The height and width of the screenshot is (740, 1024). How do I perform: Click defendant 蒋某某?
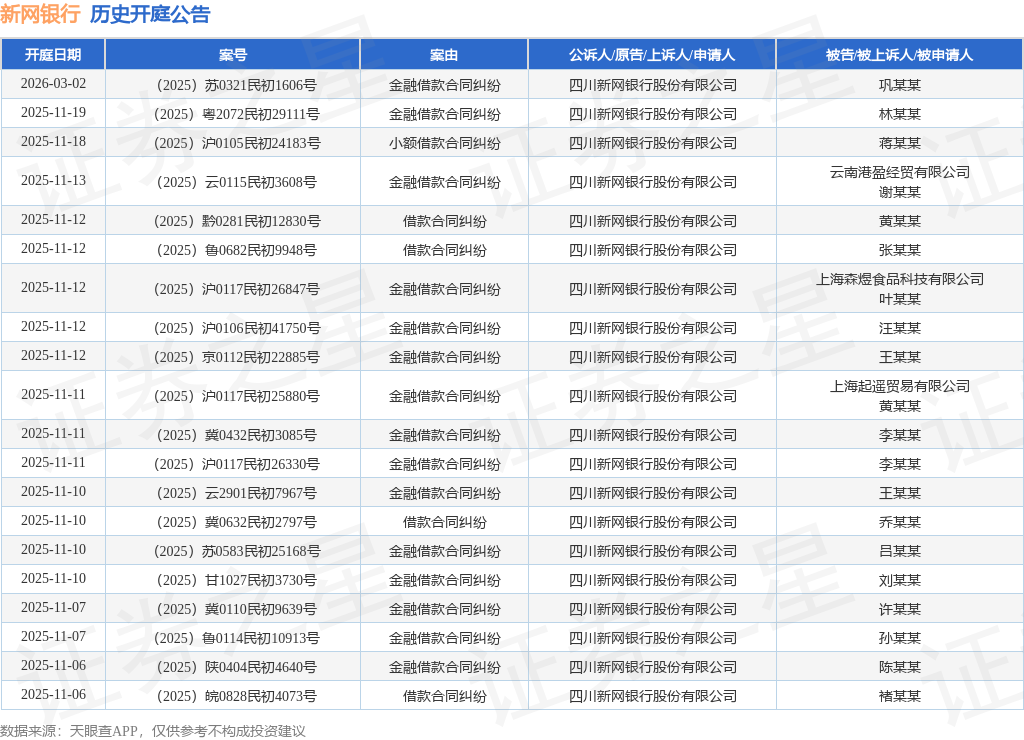[899, 143]
